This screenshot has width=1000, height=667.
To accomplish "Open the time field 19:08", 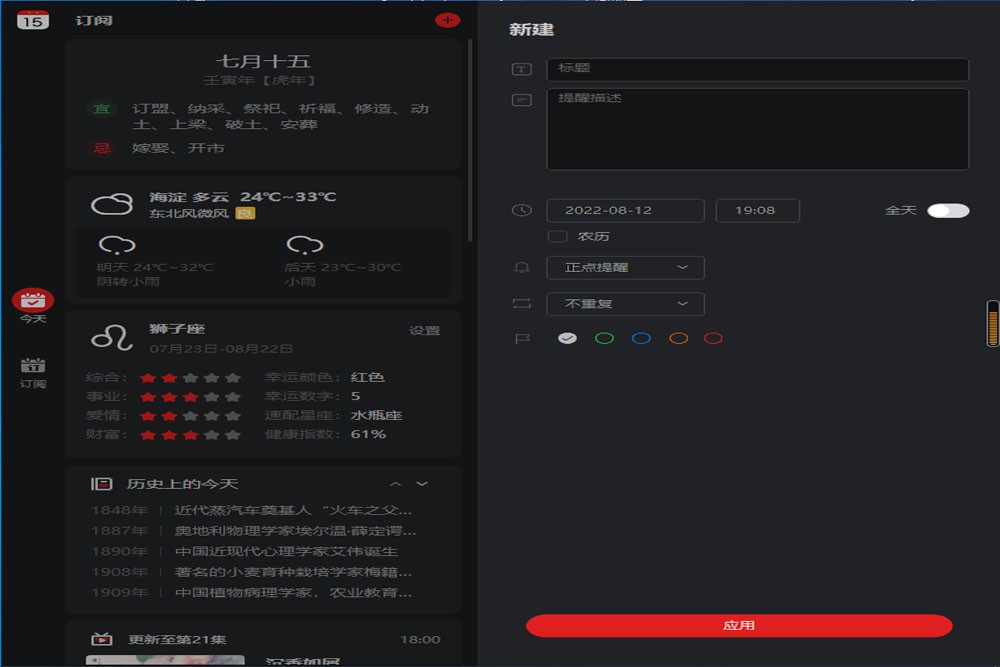I will 758,210.
